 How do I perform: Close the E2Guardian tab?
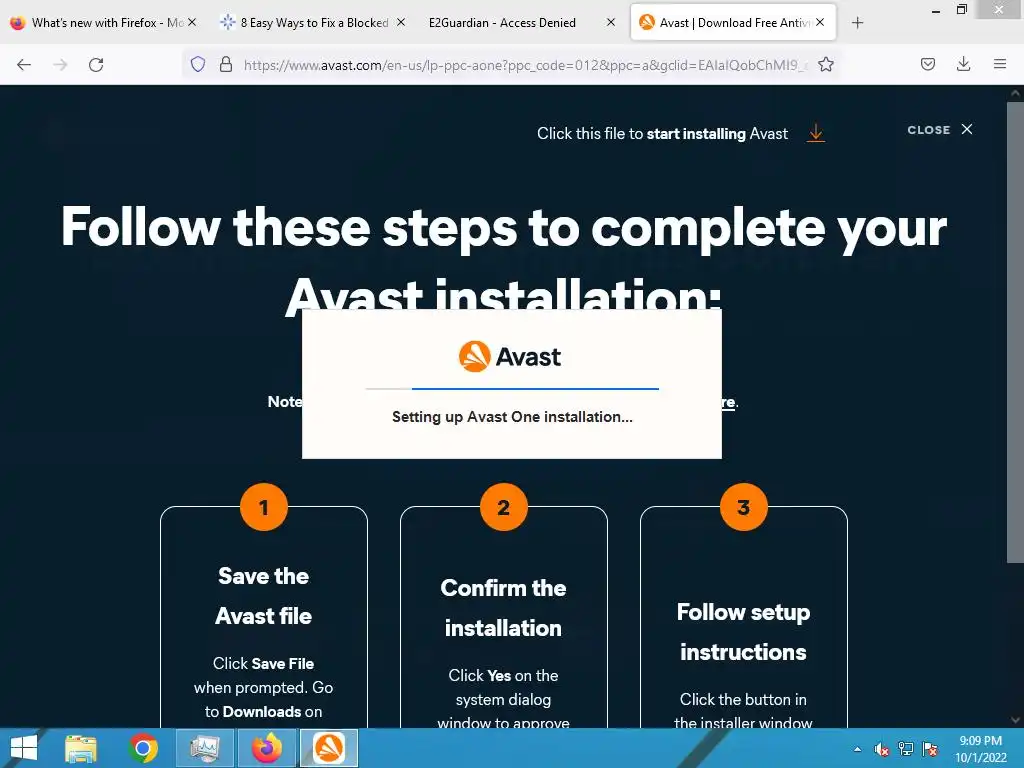point(611,22)
